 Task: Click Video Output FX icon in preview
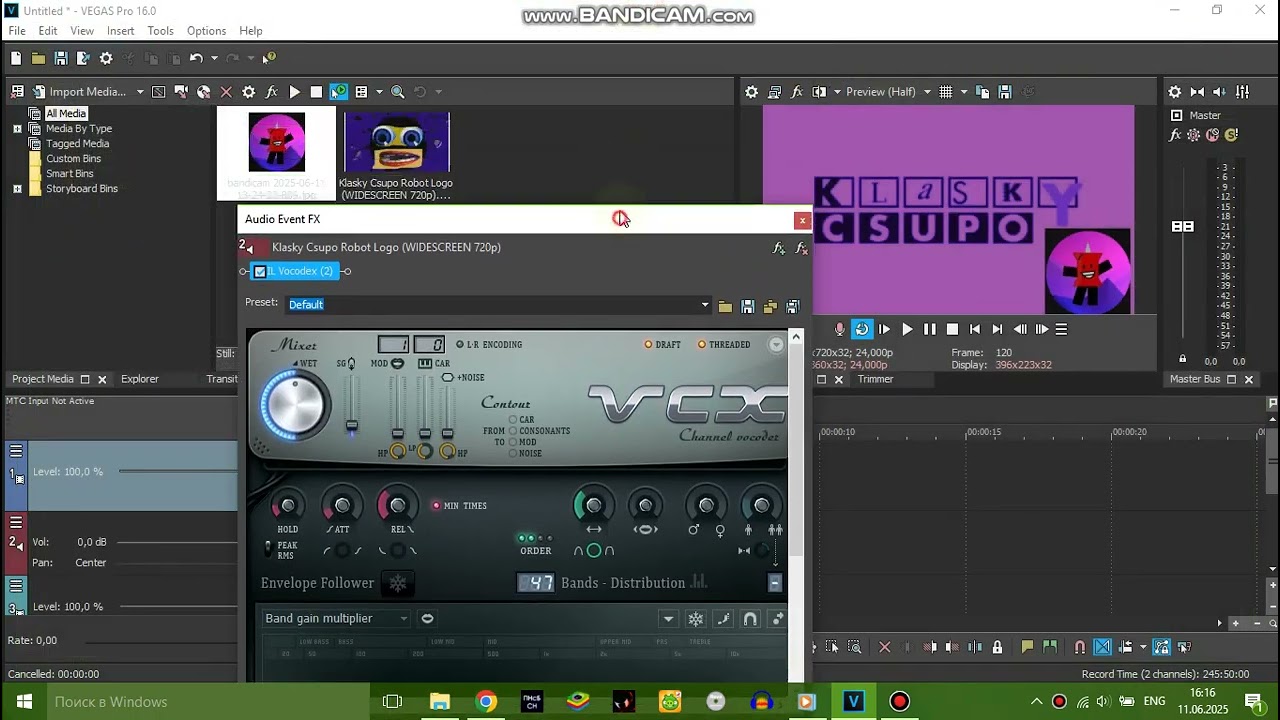[x=797, y=92]
